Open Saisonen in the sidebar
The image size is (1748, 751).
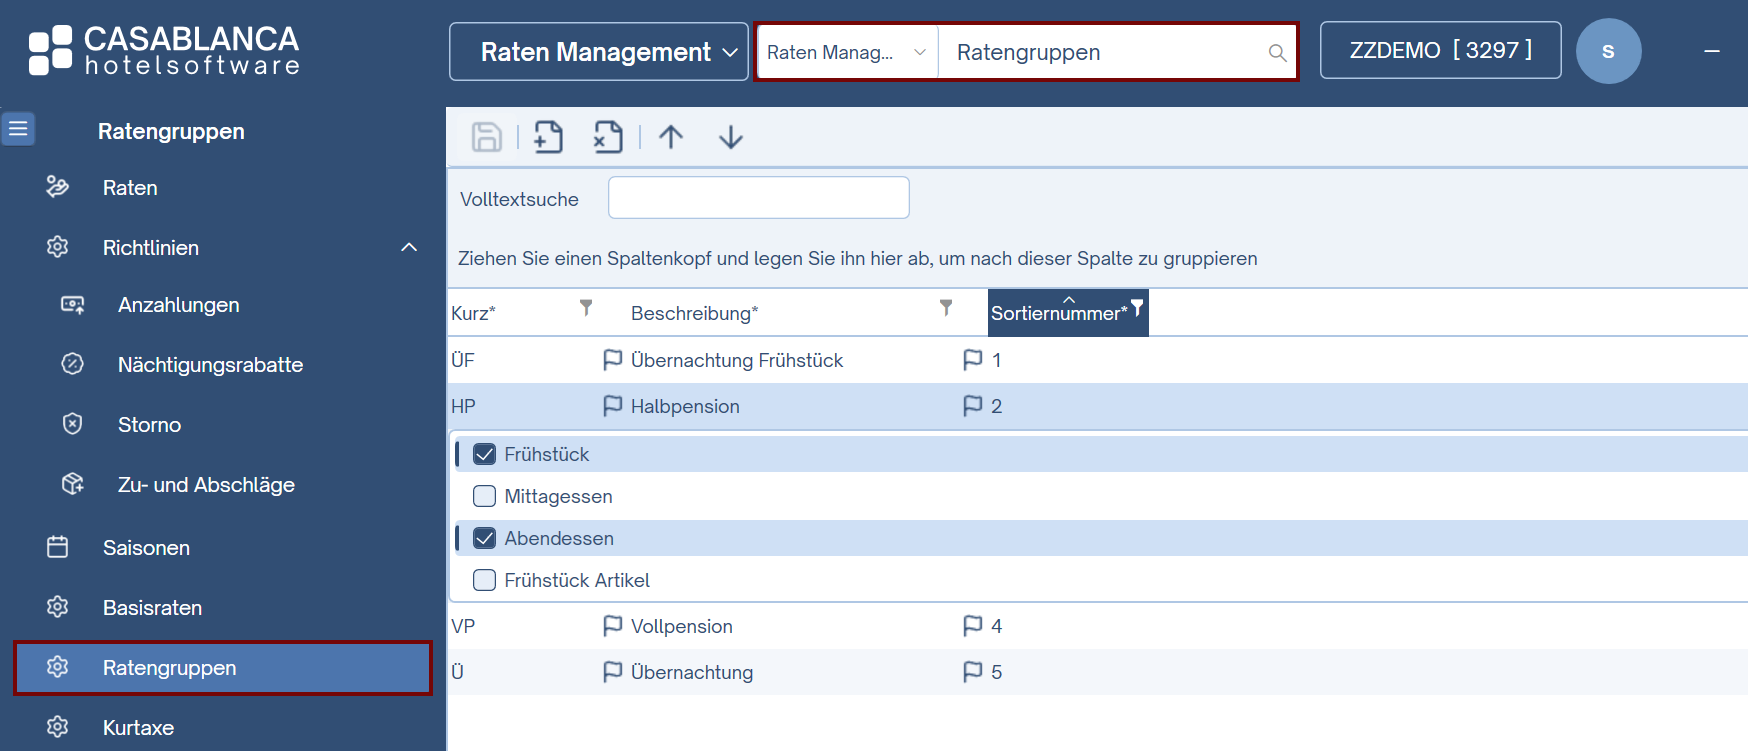(146, 548)
